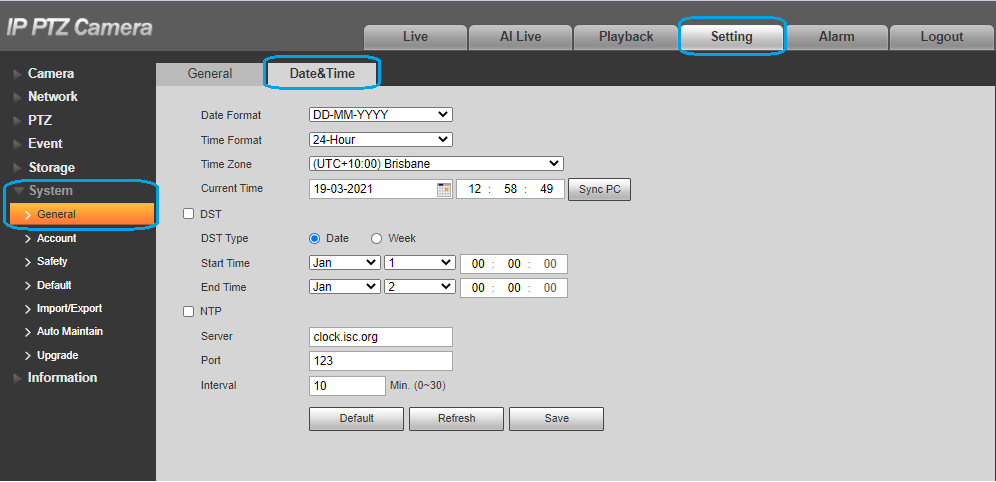This screenshot has width=996, height=482.
Task: Expand the PTZ menu section
Action: point(39,121)
